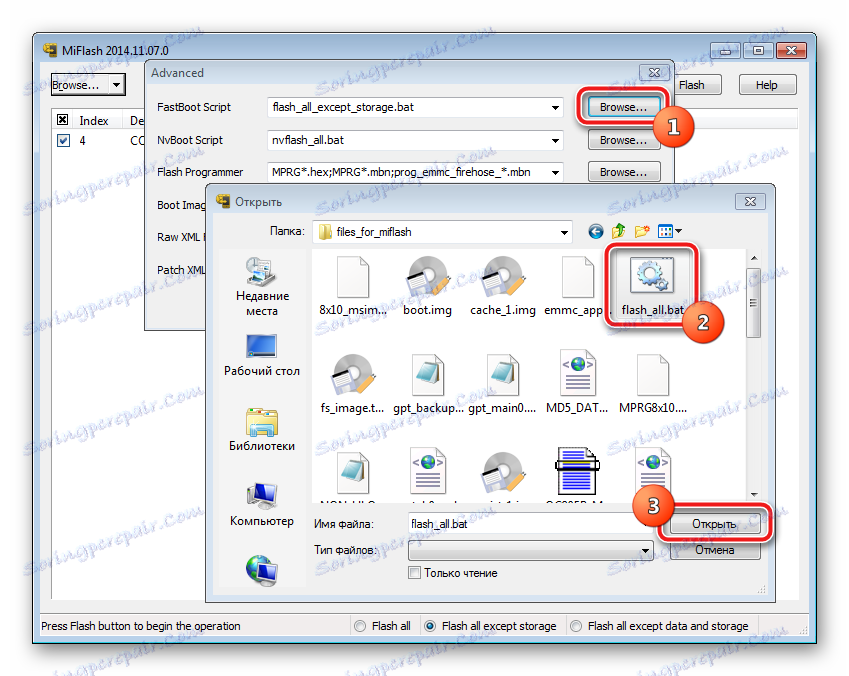The height and width of the screenshot is (676, 849).
Task: Create a new folder in the Открыть dialog
Action: tap(642, 232)
